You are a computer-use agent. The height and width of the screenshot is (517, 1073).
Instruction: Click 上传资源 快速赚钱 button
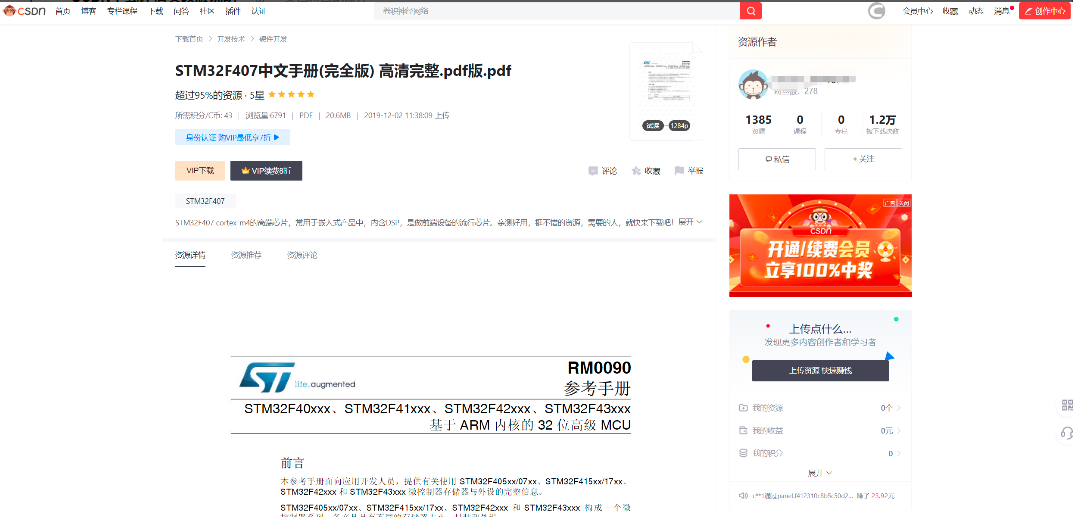pos(820,371)
